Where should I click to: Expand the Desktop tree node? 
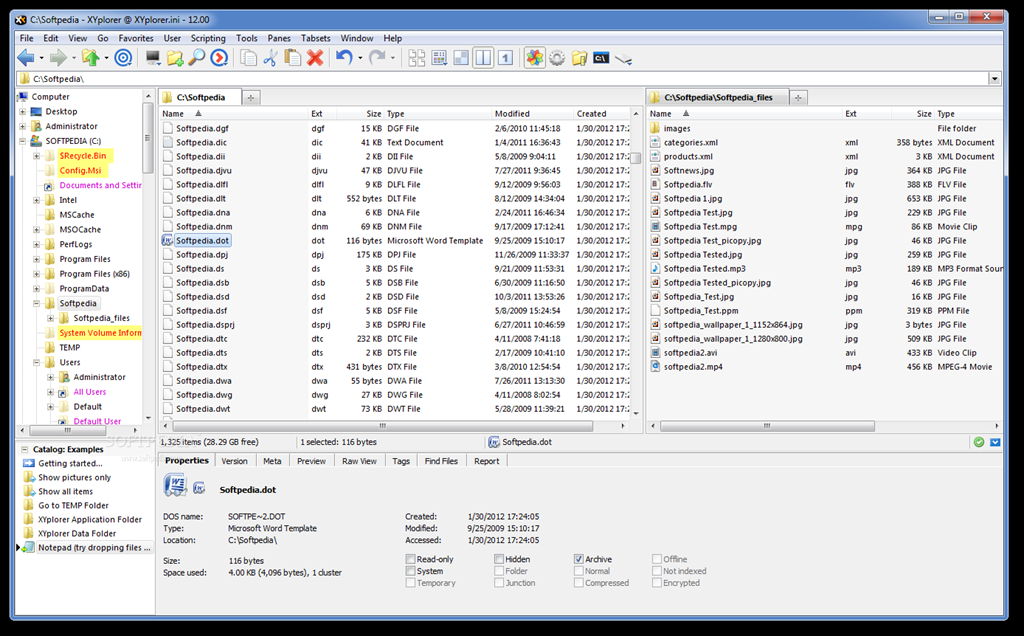23,112
